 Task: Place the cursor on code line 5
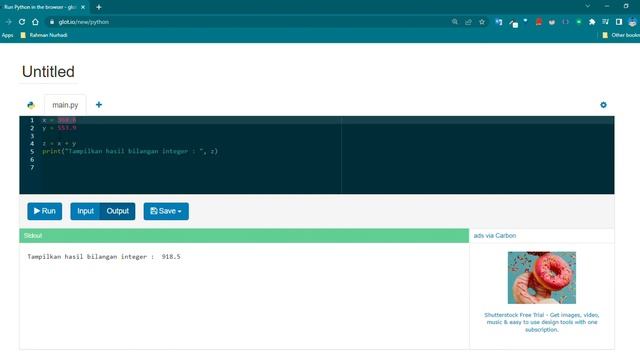[130, 151]
